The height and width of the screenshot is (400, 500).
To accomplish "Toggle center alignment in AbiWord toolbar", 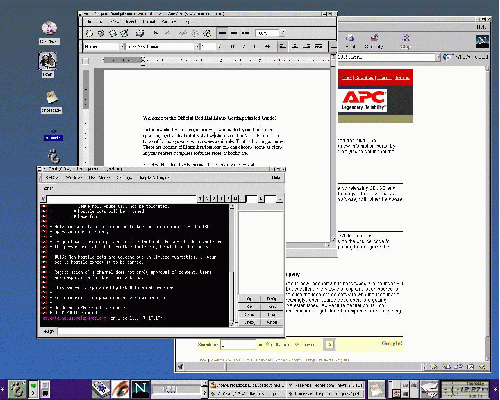I will pyautogui.click(x=295, y=46).
